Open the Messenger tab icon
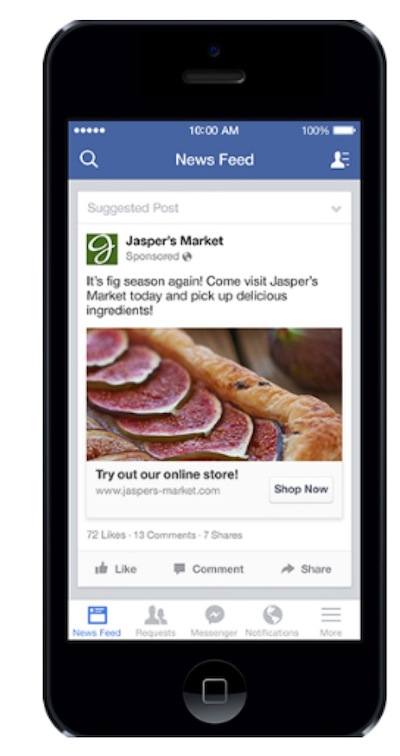The height and width of the screenshot is (756, 400). [x=214, y=621]
